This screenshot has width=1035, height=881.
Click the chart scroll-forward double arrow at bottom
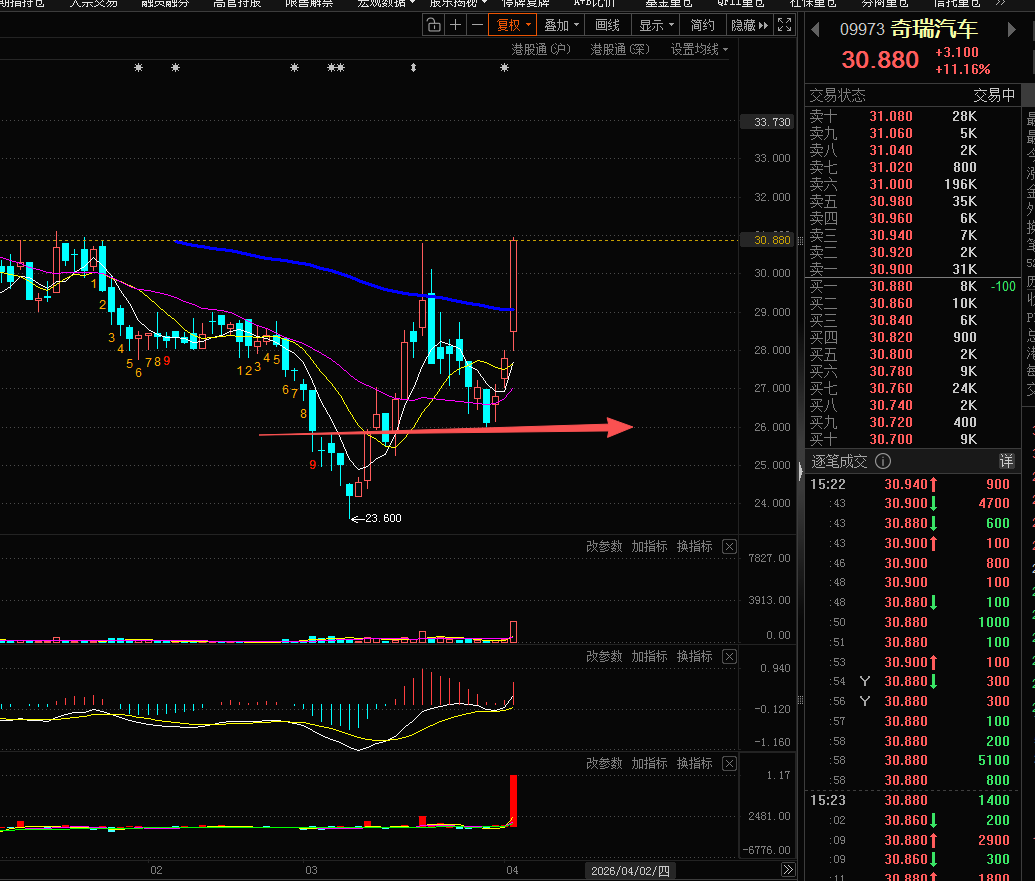tap(787, 869)
